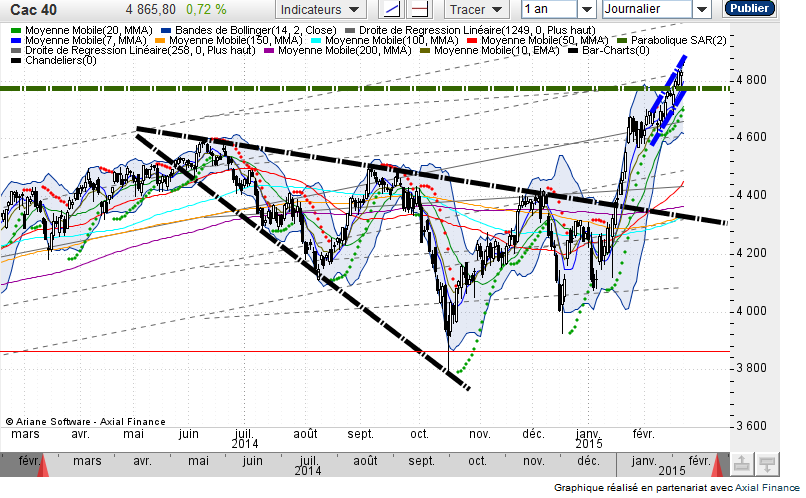
Task: Click the Publier button
Action: (749, 8)
